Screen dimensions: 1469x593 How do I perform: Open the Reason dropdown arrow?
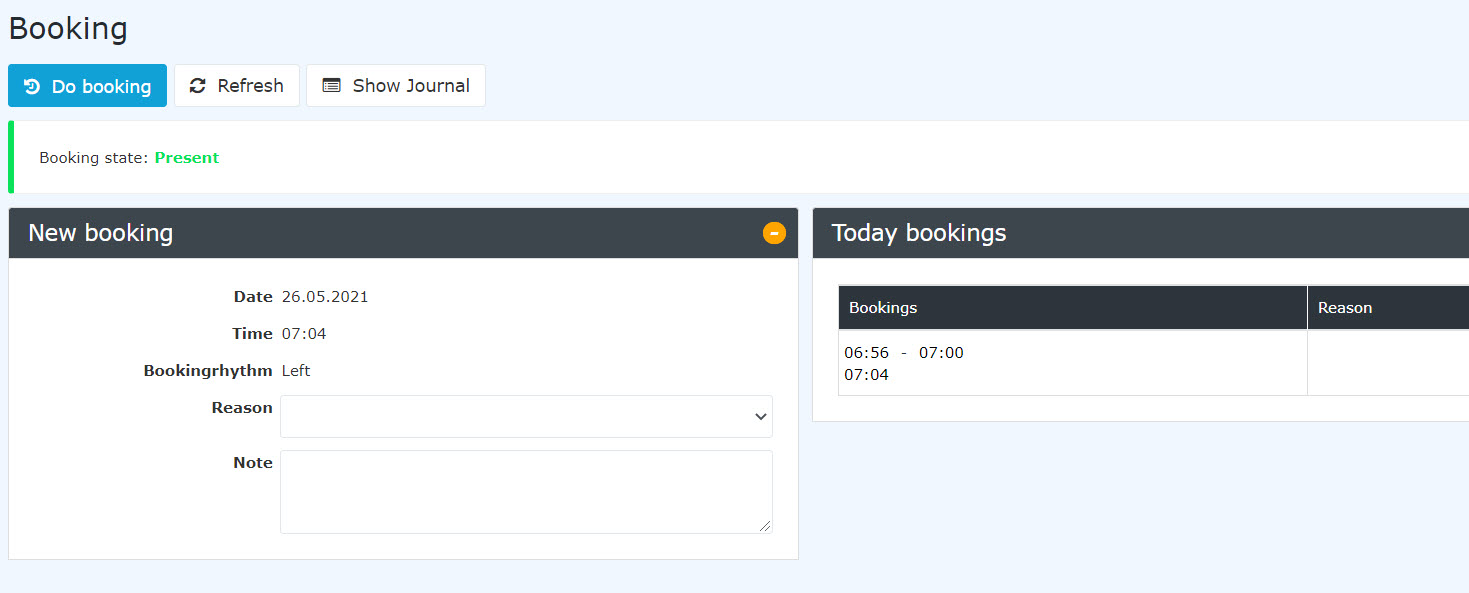761,416
